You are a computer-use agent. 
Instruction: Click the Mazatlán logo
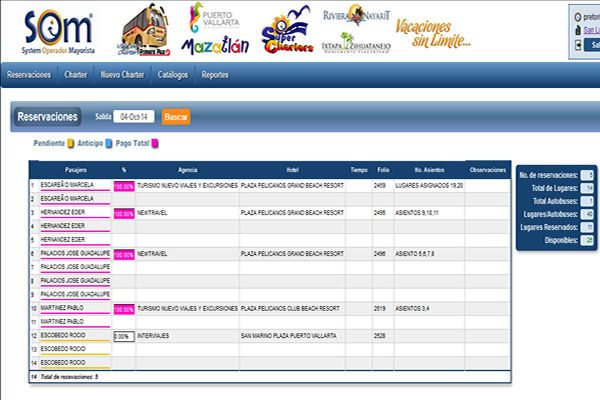pos(213,45)
